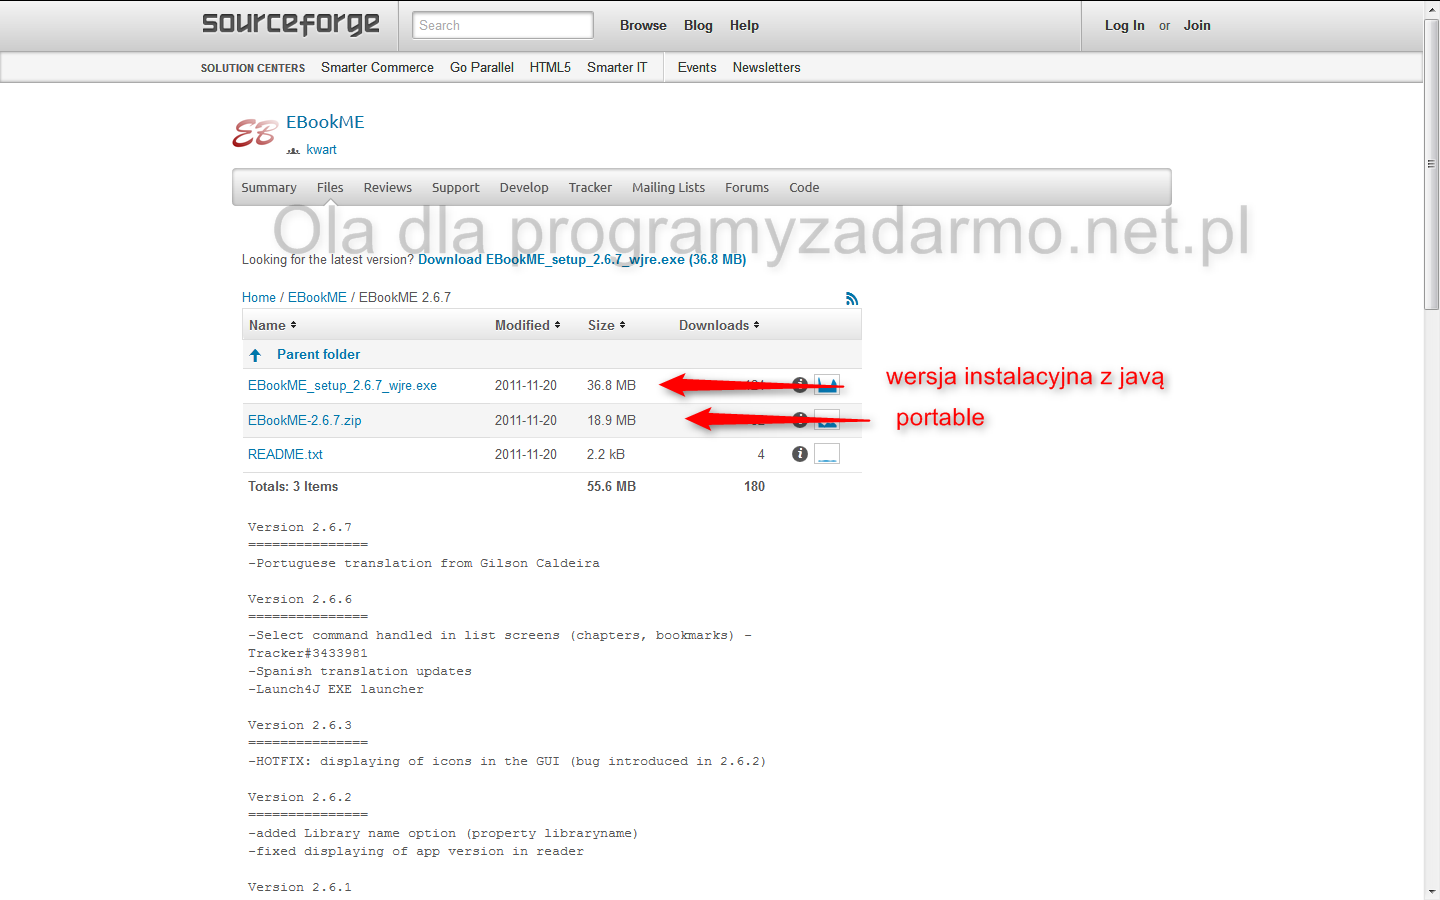View the Mailing Lists tab
This screenshot has height=900, width=1440.
coord(668,187)
